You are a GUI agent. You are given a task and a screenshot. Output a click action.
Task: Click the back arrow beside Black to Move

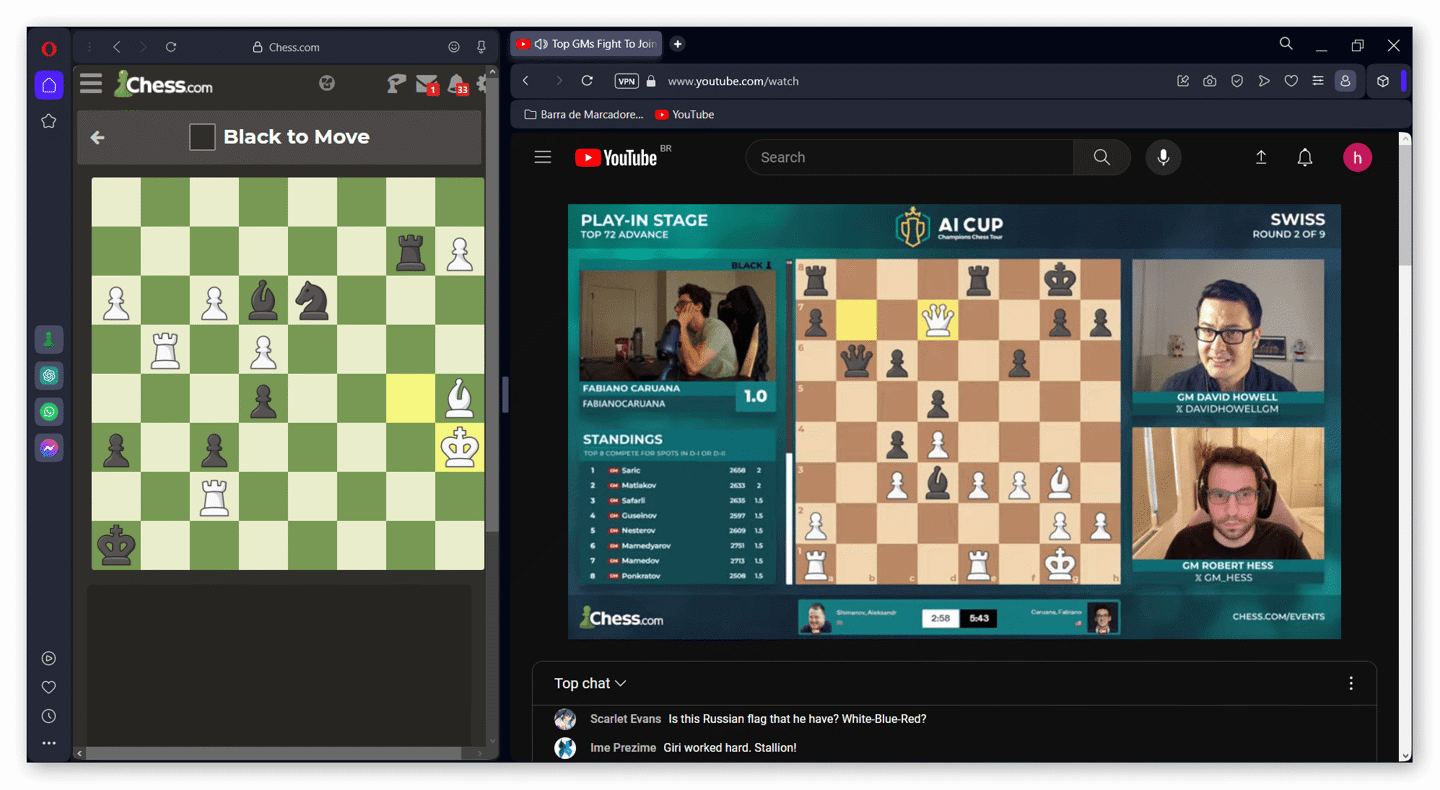click(97, 137)
